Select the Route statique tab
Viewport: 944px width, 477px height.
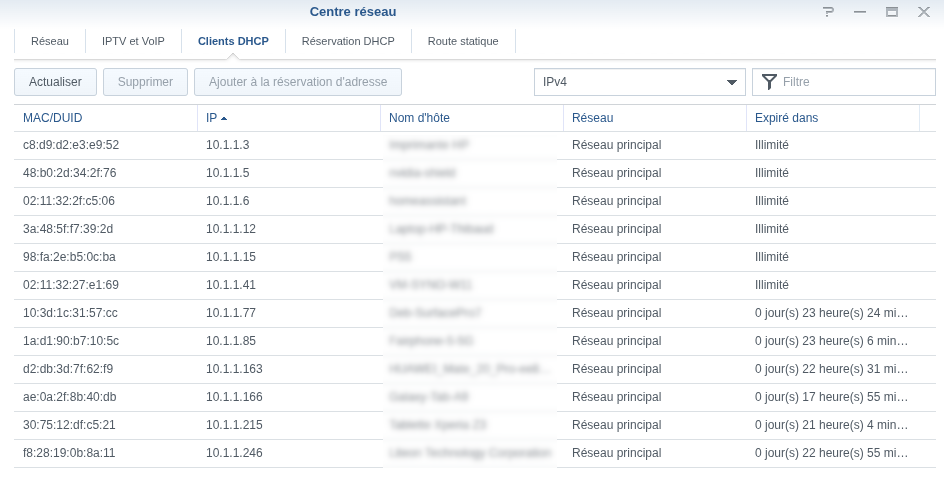click(x=463, y=41)
